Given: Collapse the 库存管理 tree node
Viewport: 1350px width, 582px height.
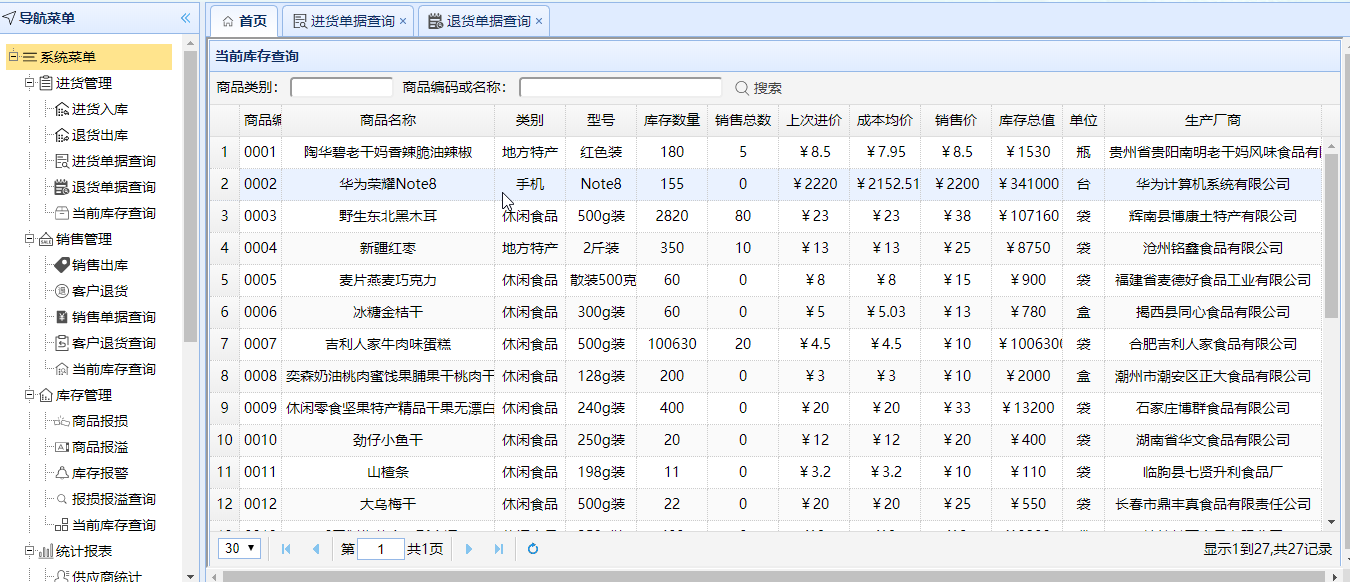Looking at the screenshot, I should point(29,395).
